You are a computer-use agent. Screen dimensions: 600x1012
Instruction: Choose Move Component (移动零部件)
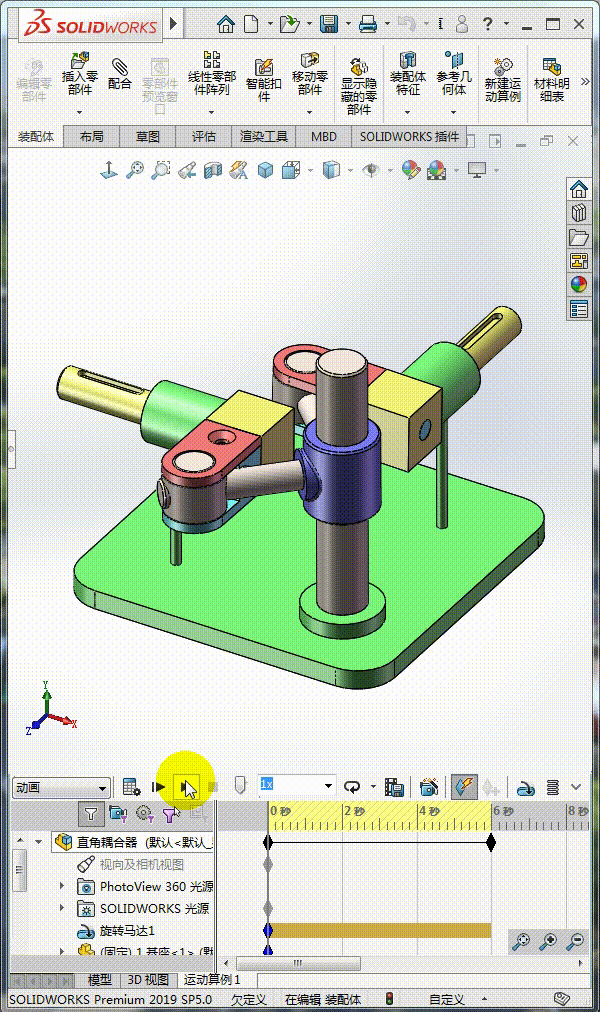point(310,75)
